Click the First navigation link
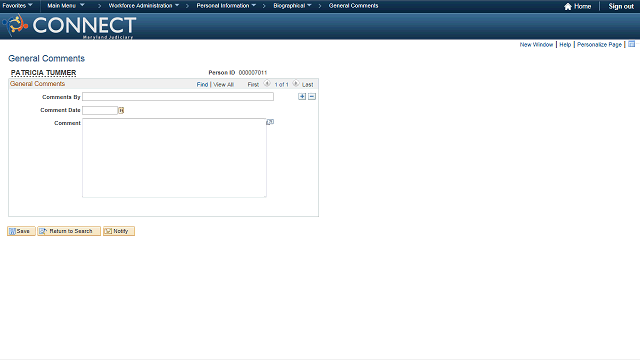The height and width of the screenshot is (360, 640). pos(253,84)
